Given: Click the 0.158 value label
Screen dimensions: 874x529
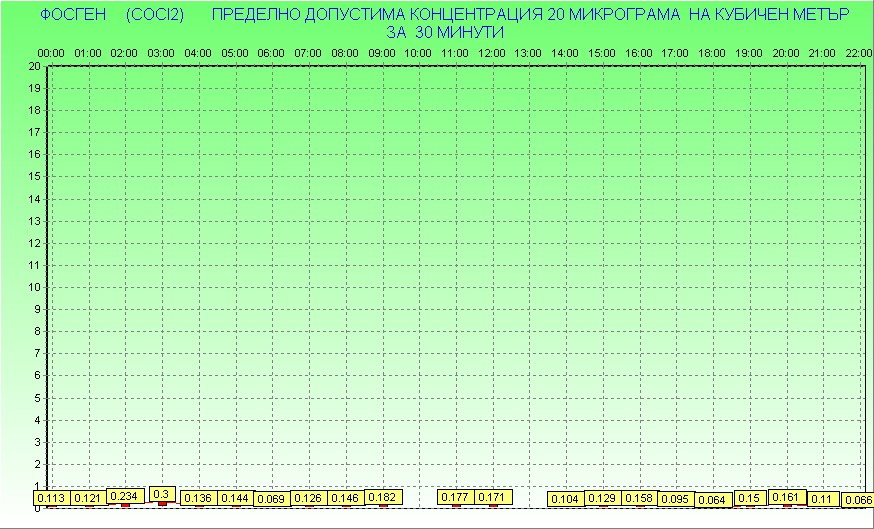Looking at the screenshot, I should 639,498.
